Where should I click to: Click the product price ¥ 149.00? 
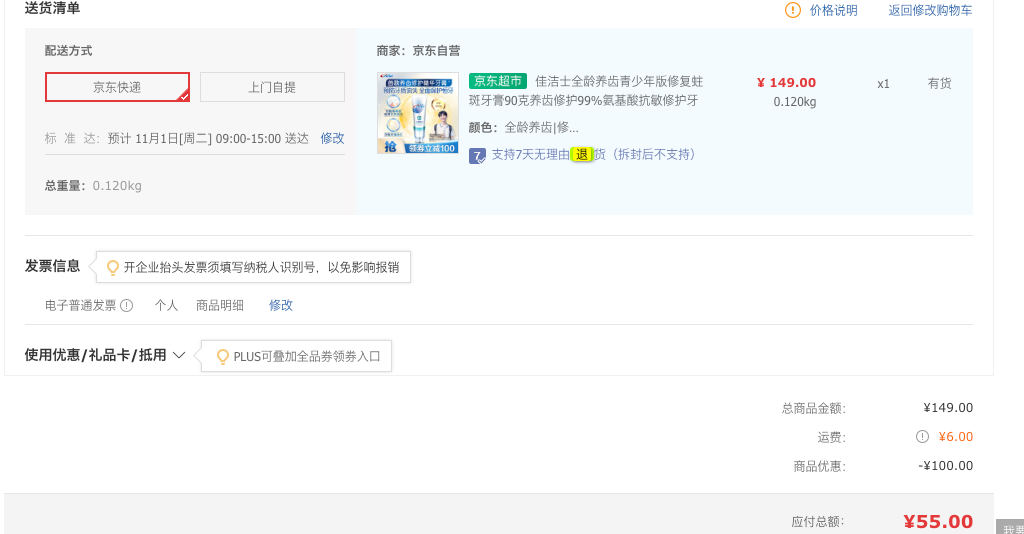[786, 83]
